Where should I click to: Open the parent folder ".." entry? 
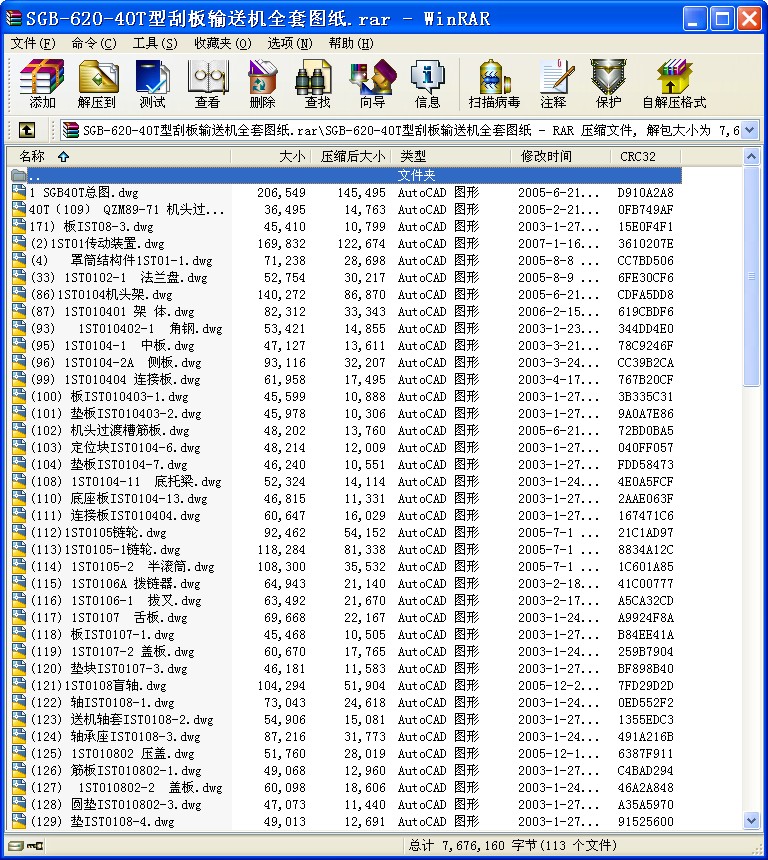[x=35, y=175]
